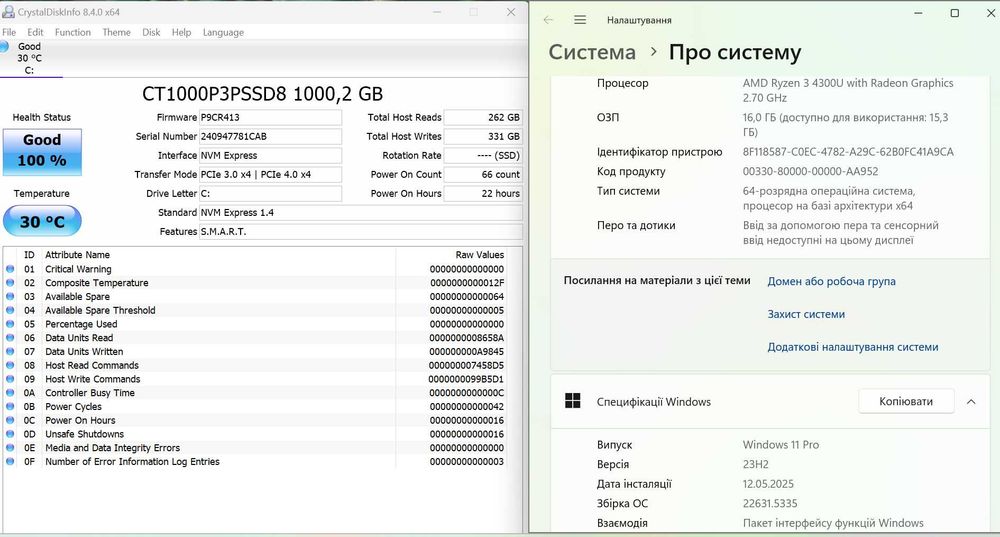Click the Power On Count value 66 count
The image size is (1000, 537).
pyautogui.click(x=483, y=174)
